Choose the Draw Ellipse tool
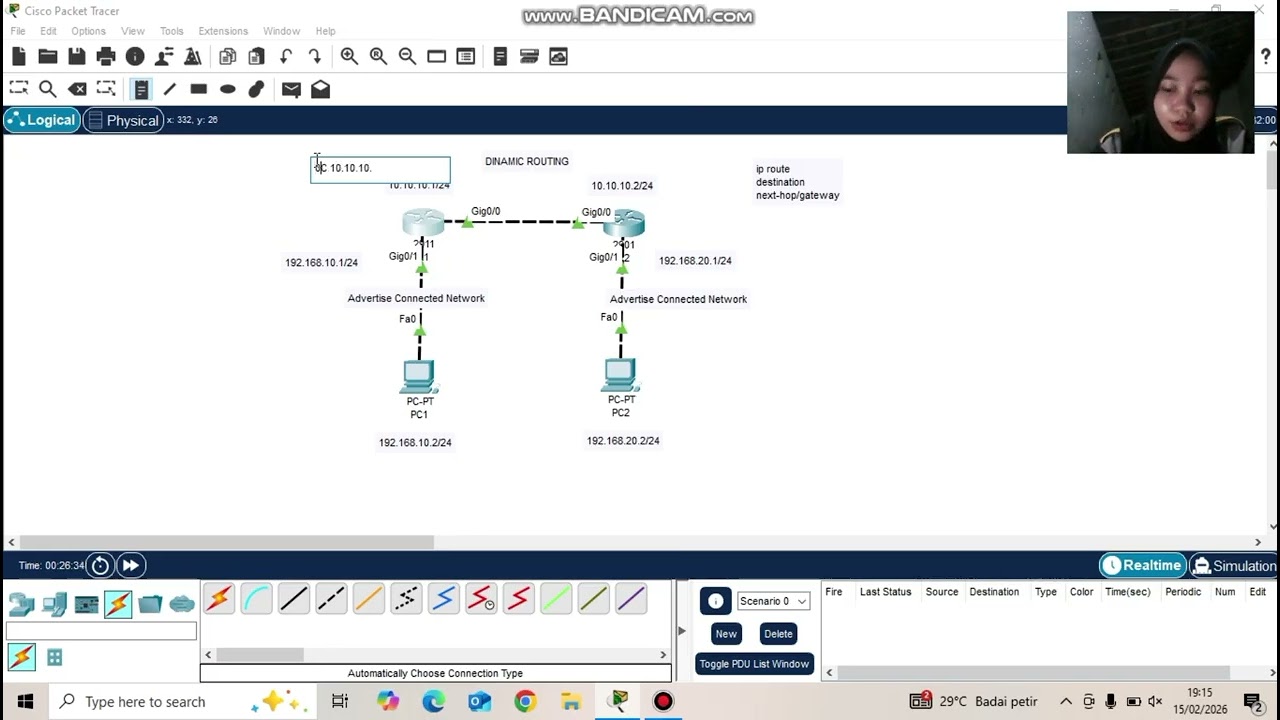This screenshot has width=1280, height=720. pyautogui.click(x=227, y=89)
